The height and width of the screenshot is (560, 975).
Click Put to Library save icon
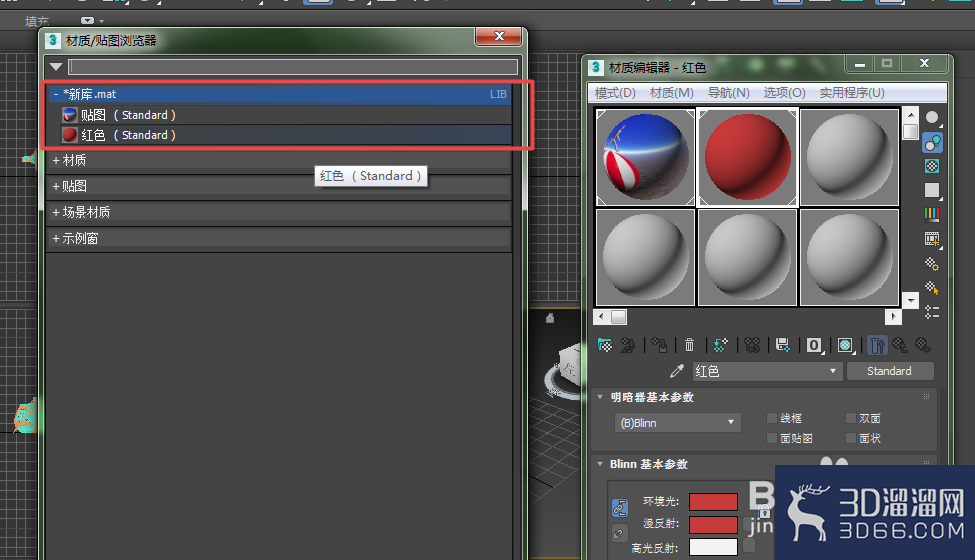point(783,345)
